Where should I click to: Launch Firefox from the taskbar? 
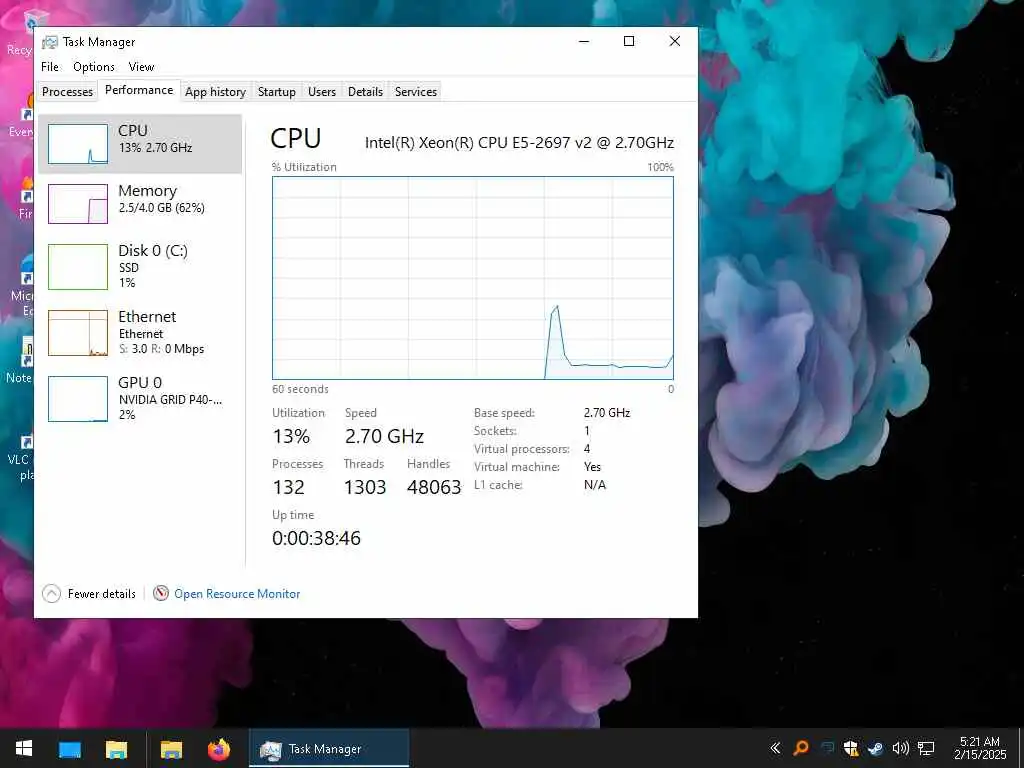tap(219, 748)
